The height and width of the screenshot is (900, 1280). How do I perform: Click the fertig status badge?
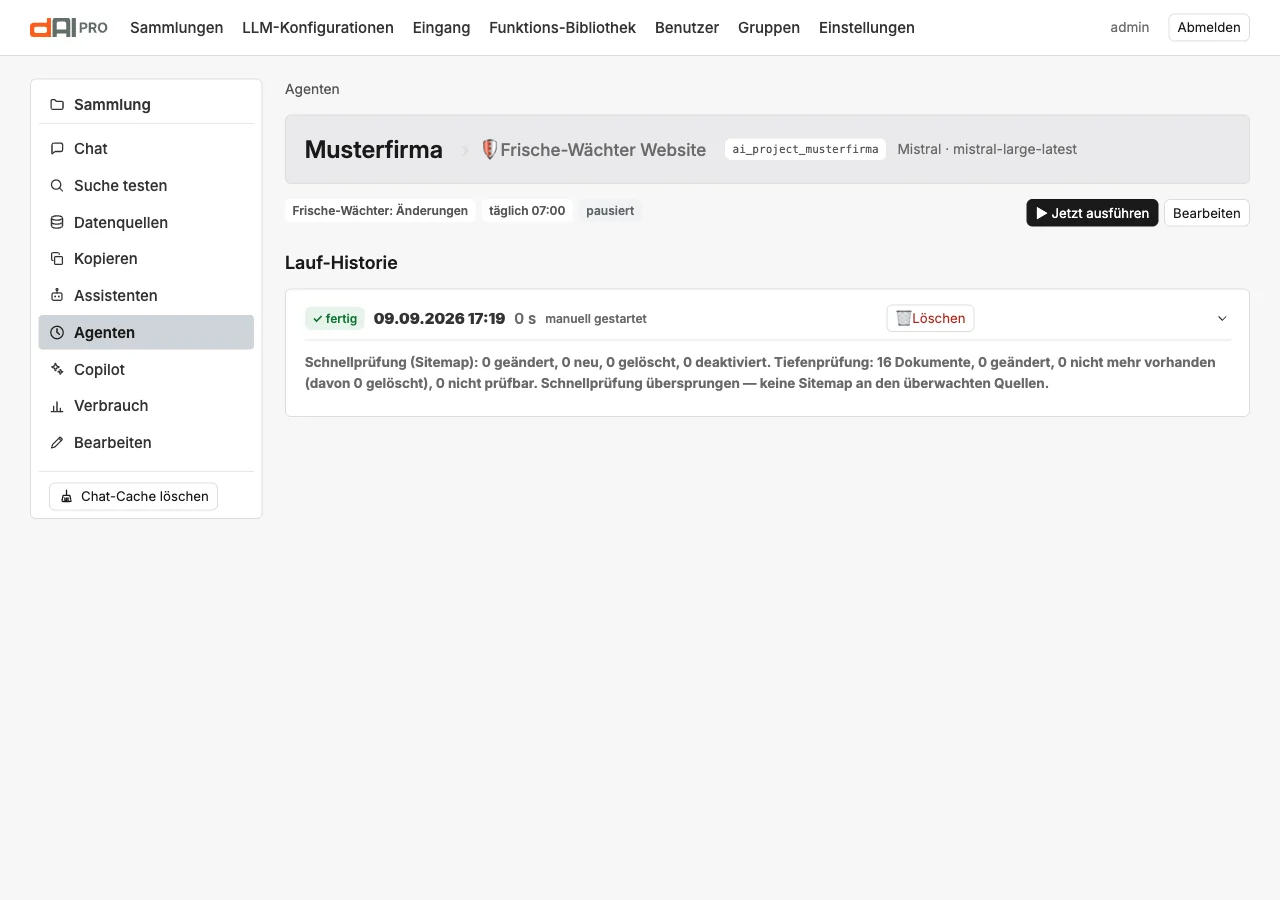335,319
